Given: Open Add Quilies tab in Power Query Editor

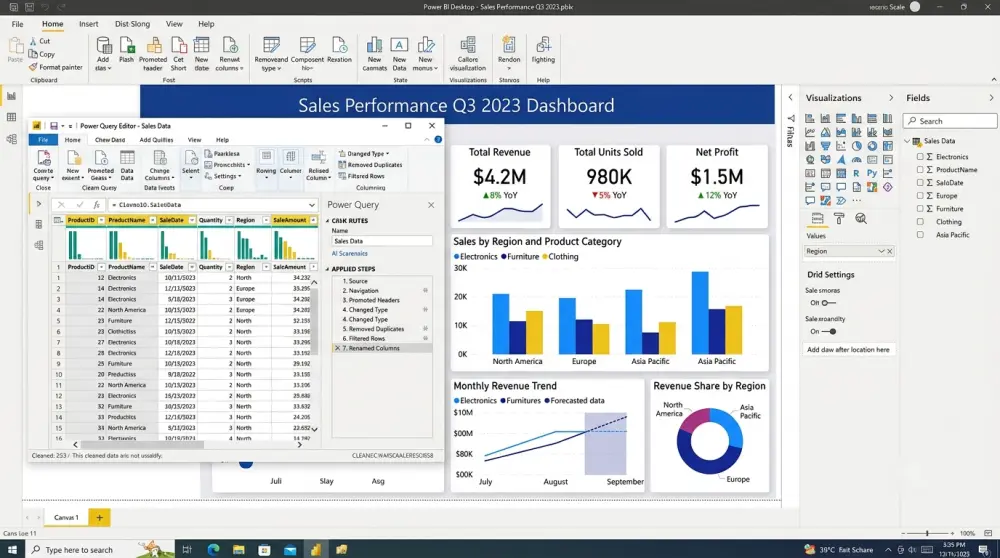Looking at the screenshot, I should [156, 140].
